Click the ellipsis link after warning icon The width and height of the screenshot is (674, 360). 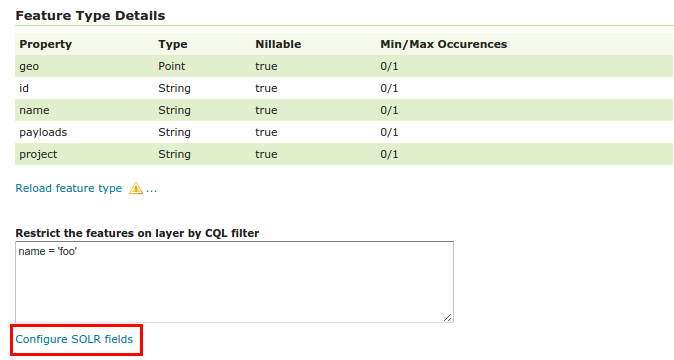pos(151,189)
